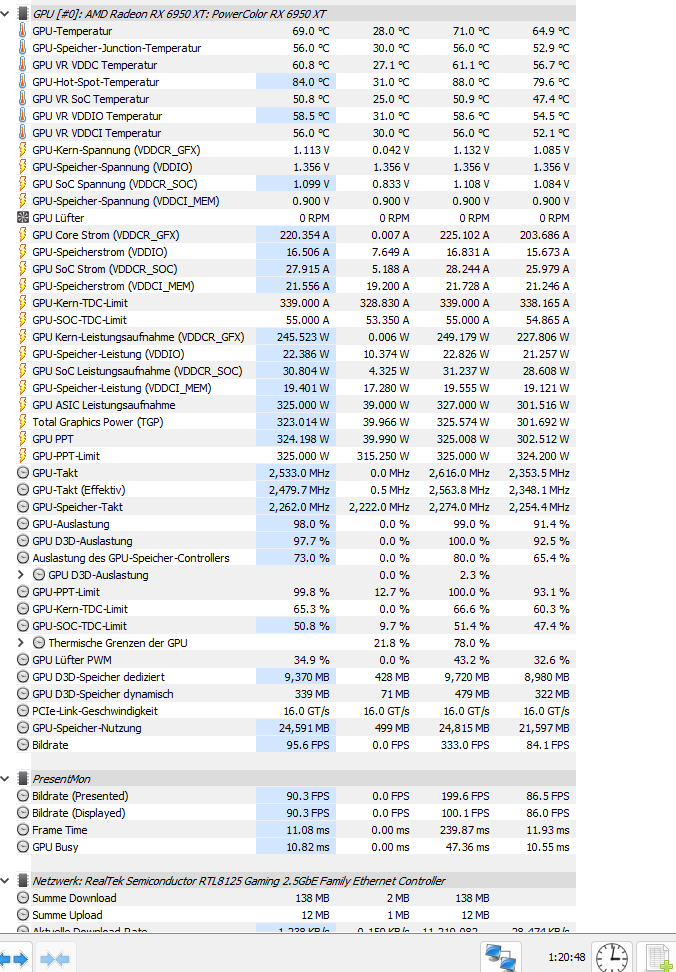Expand the GPU D3D-Auslastung sub-tree
This screenshot has height=972, width=676.
click(x=21, y=575)
